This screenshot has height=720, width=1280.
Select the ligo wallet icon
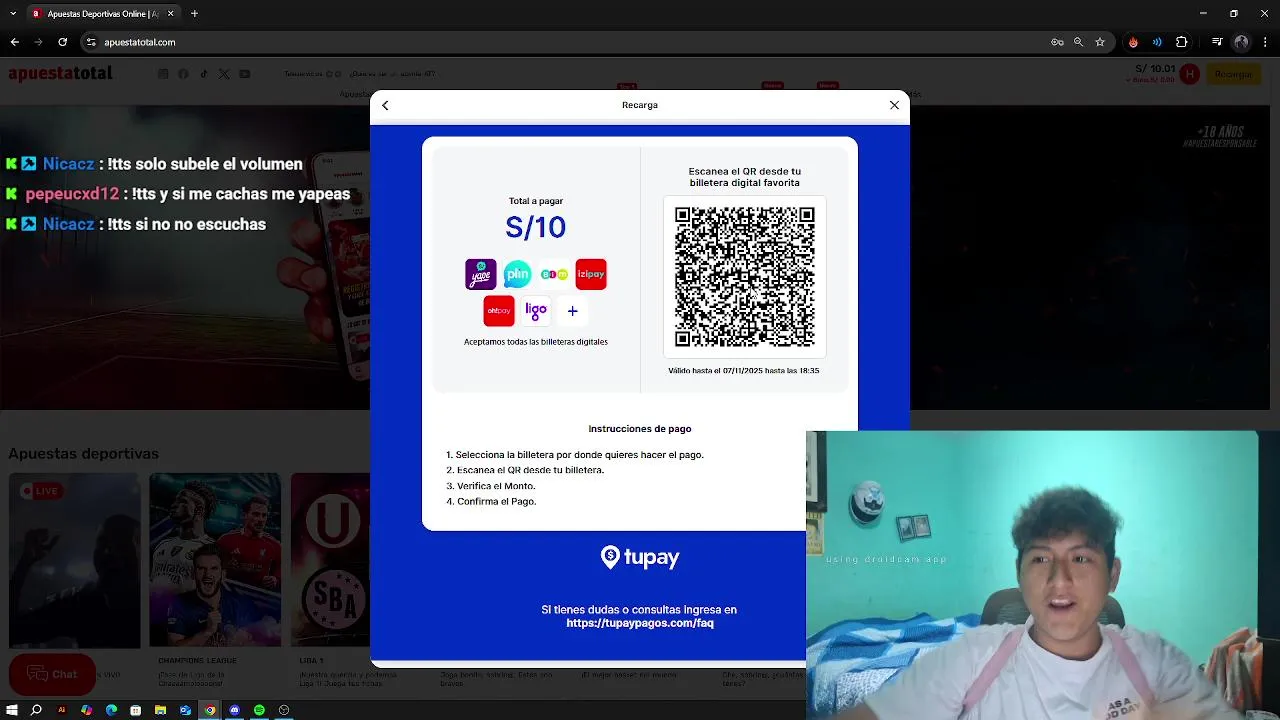(536, 311)
